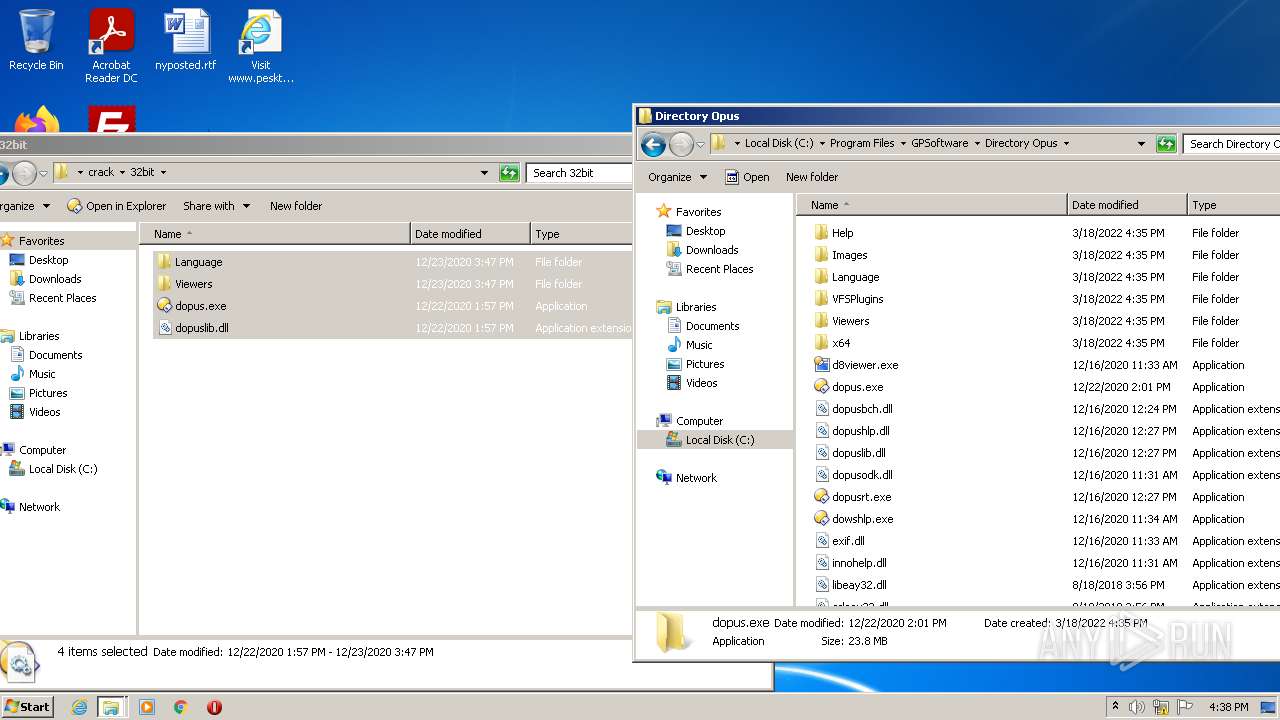
Task: Open Music library in 32bit window sidebar
Action: pos(42,374)
